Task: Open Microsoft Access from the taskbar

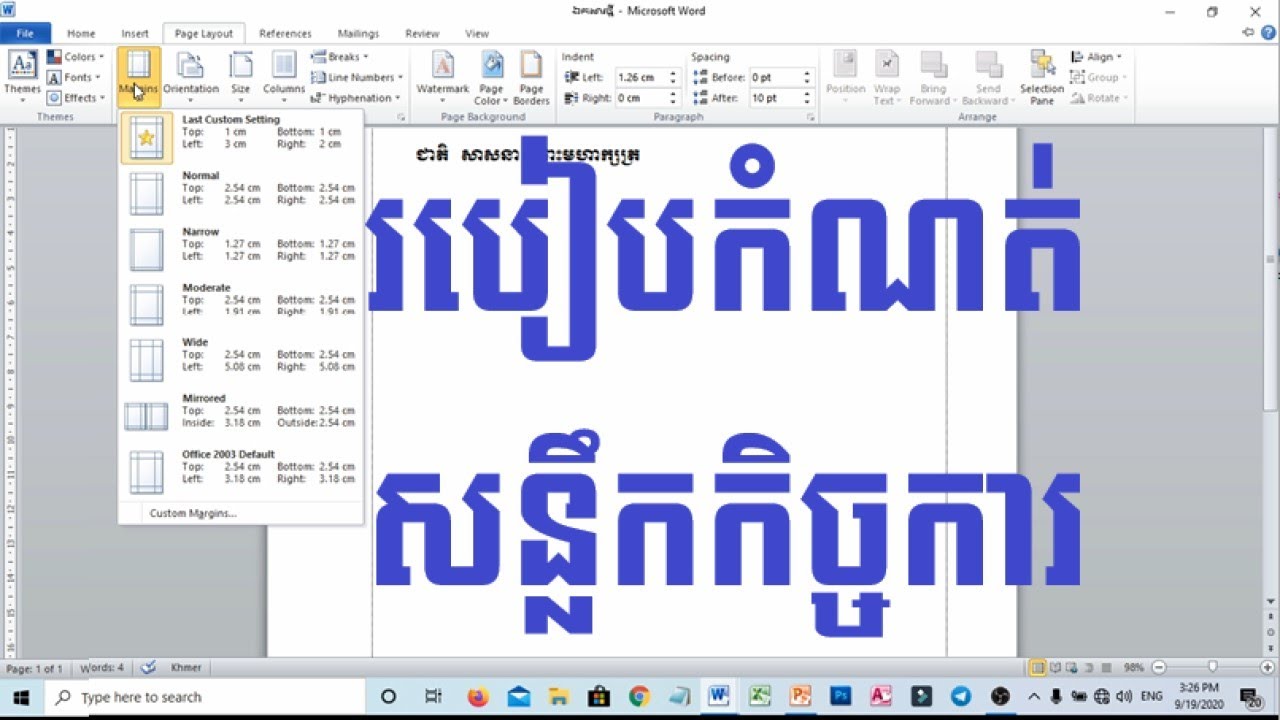Action: click(x=880, y=697)
